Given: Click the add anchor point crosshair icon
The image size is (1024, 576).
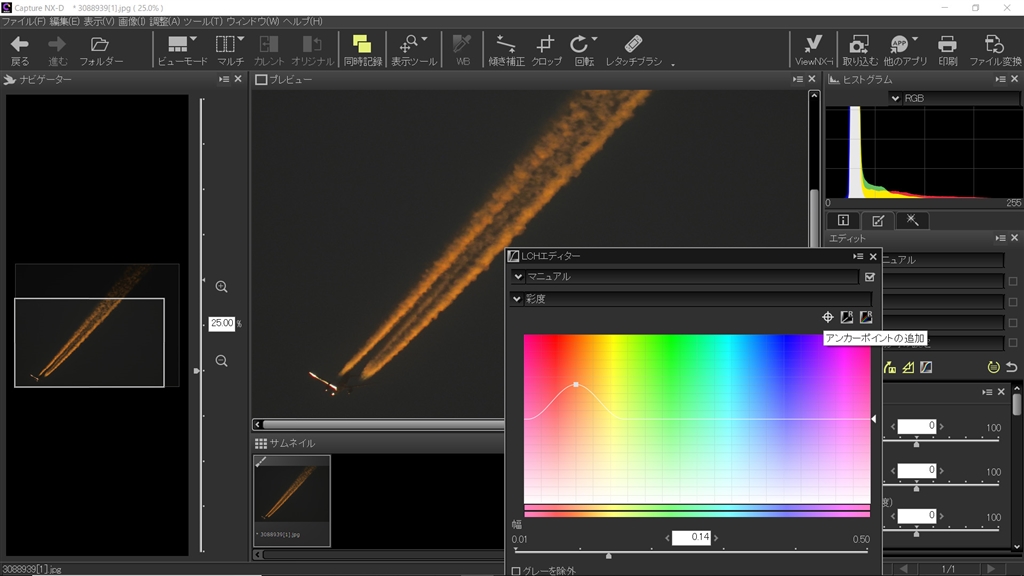Looking at the screenshot, I should click(x=827, y=317).
